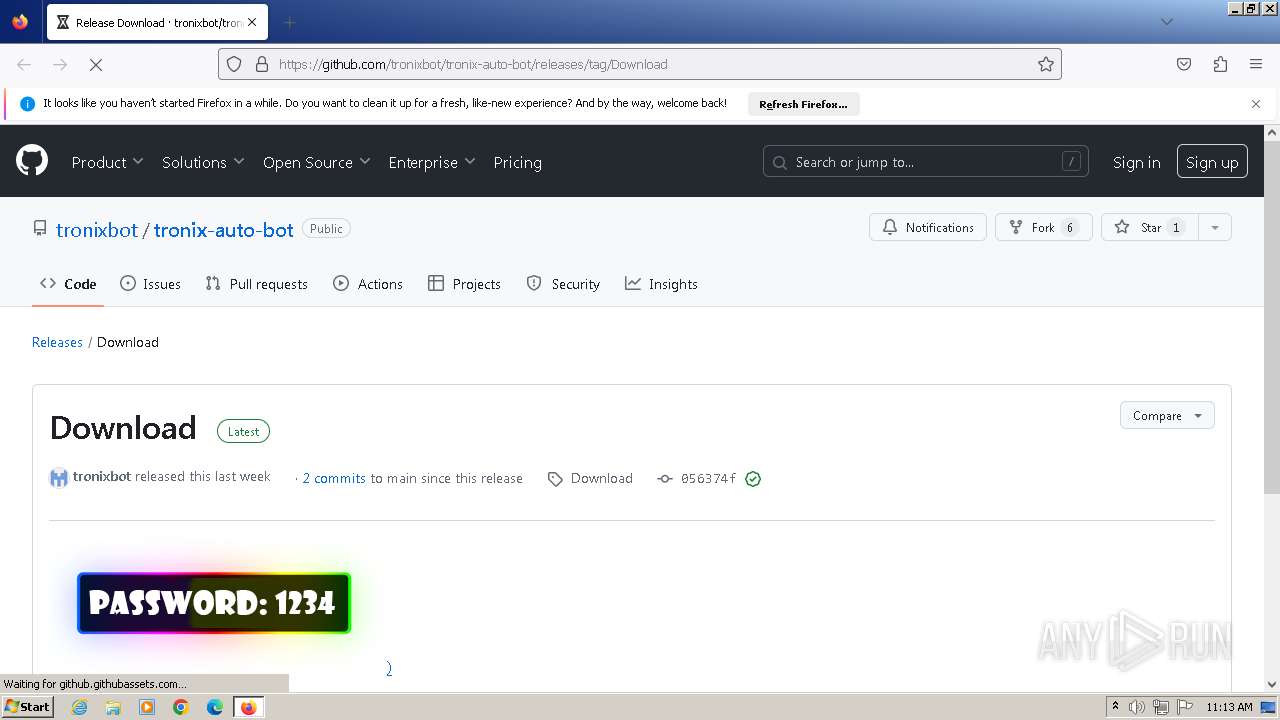Show hidden system tray icons
1280x720 pixels.
coord(1115,707)
